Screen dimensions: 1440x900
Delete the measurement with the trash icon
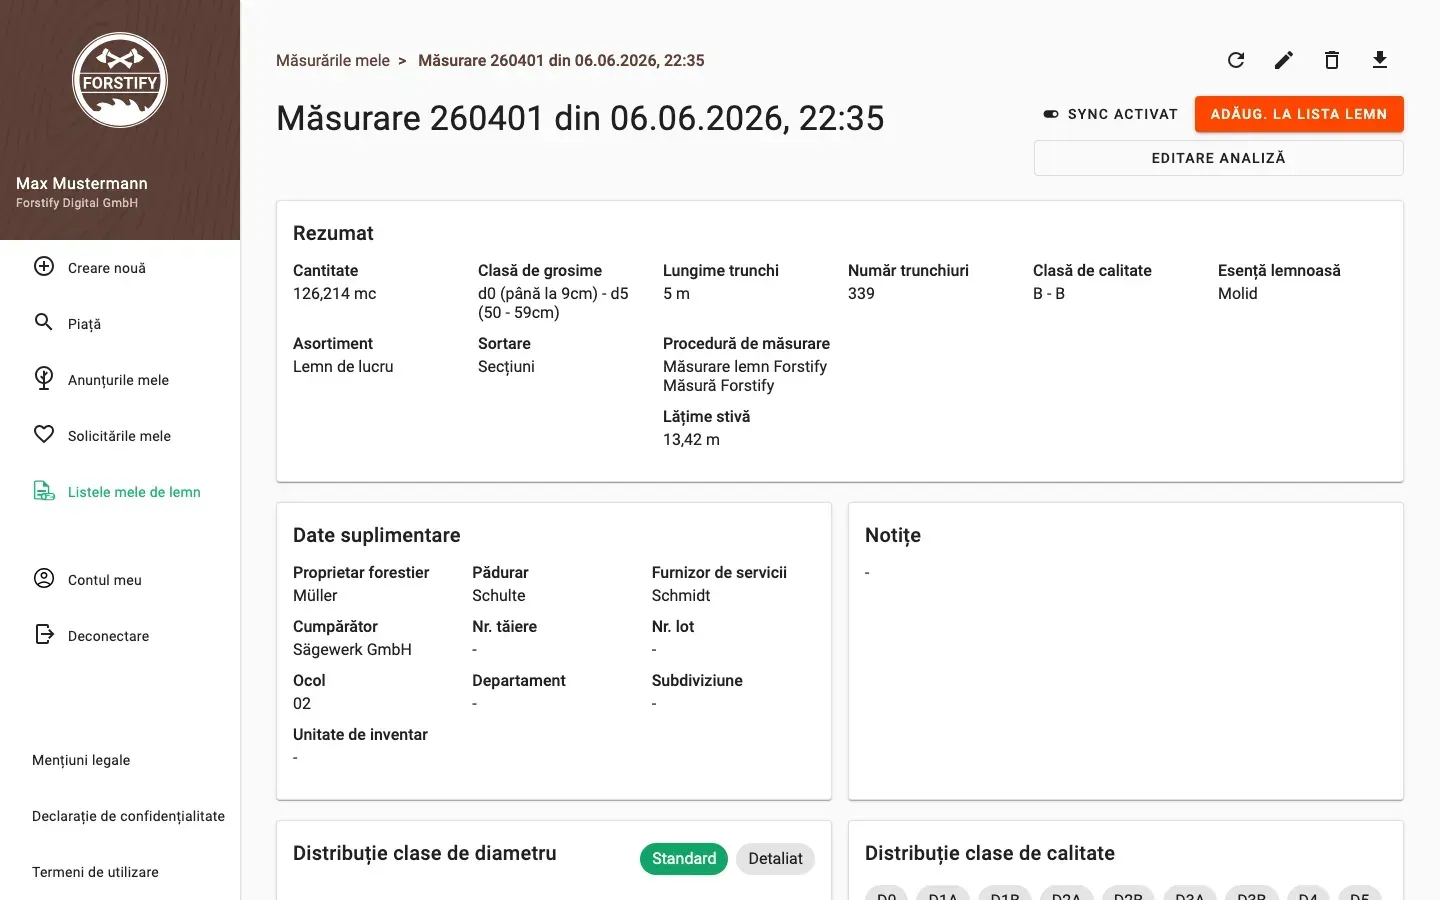(x=1332, y=60)
